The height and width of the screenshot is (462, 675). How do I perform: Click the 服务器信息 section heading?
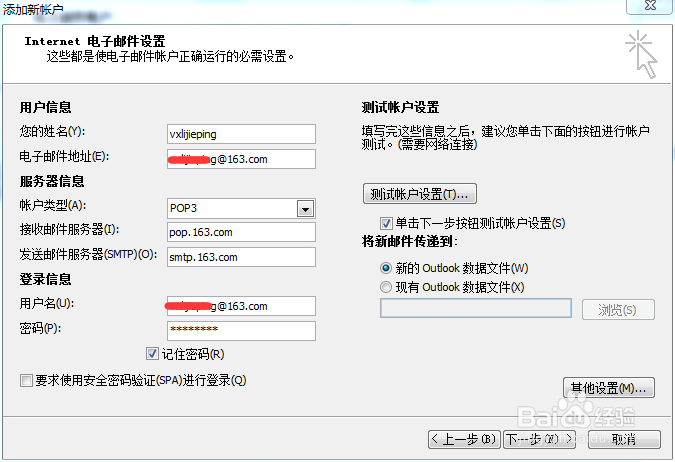[x=52, y=181]
